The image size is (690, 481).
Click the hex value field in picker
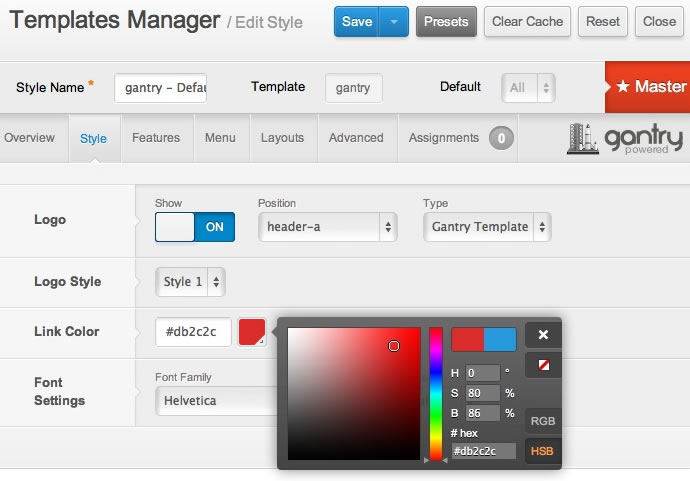[x=484, y=451]
